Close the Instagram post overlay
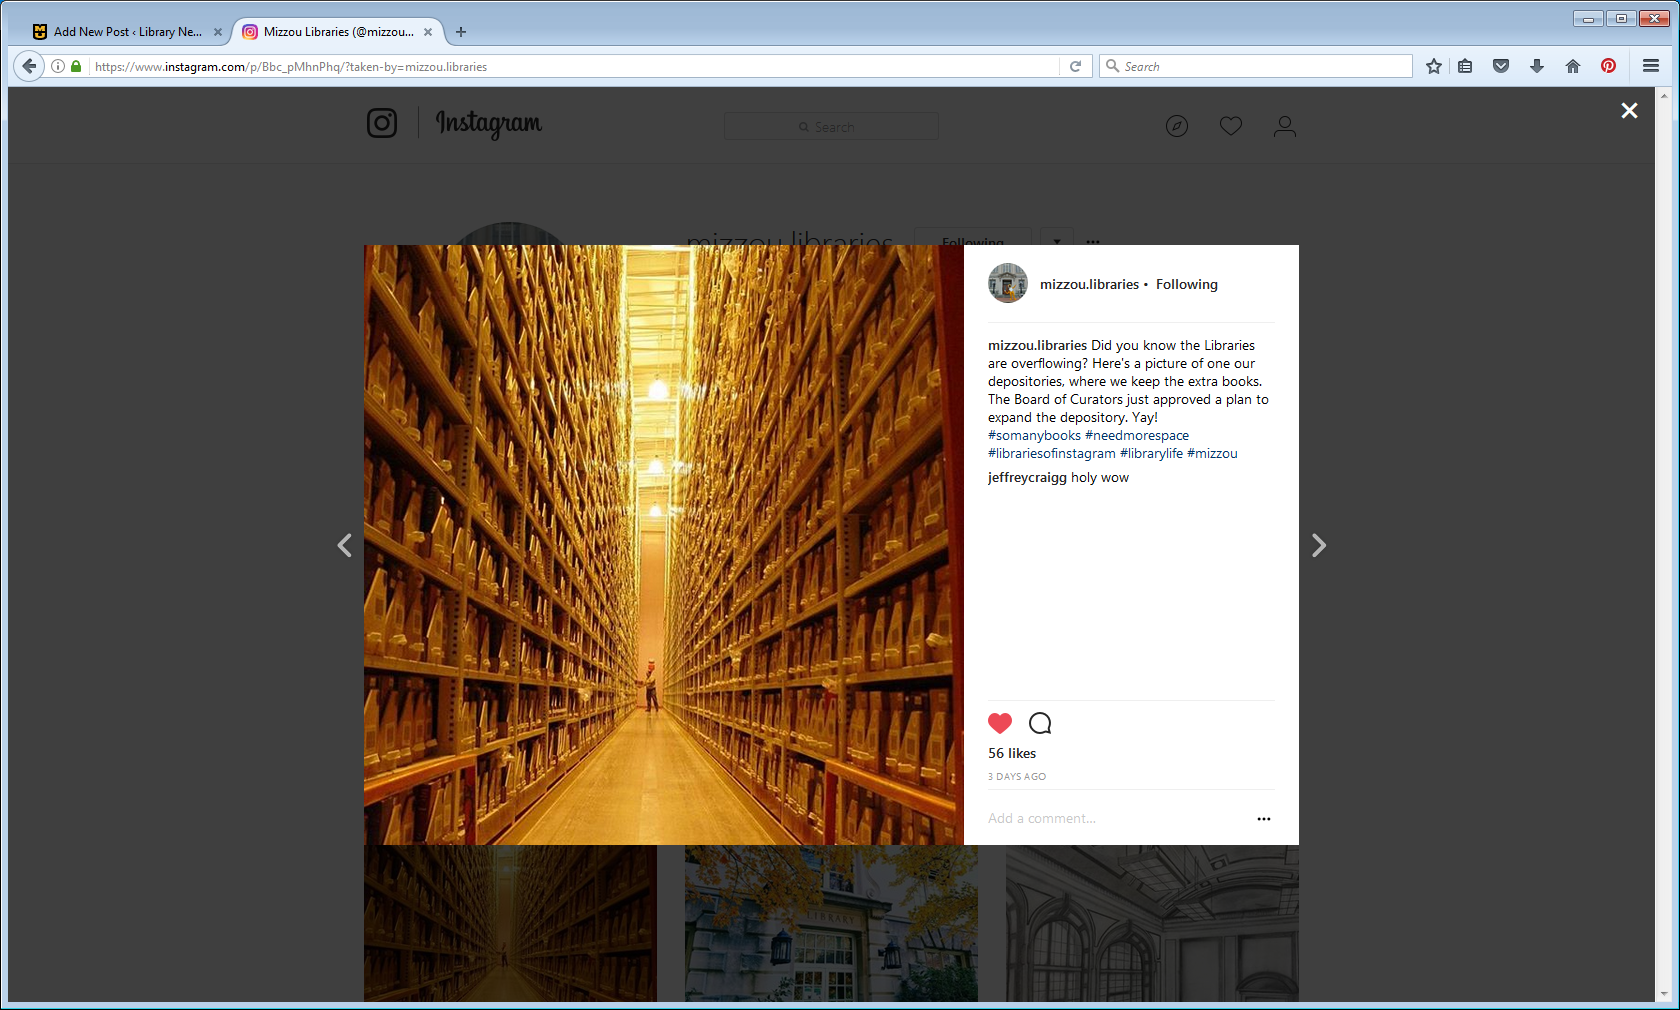 [1629, 111]
